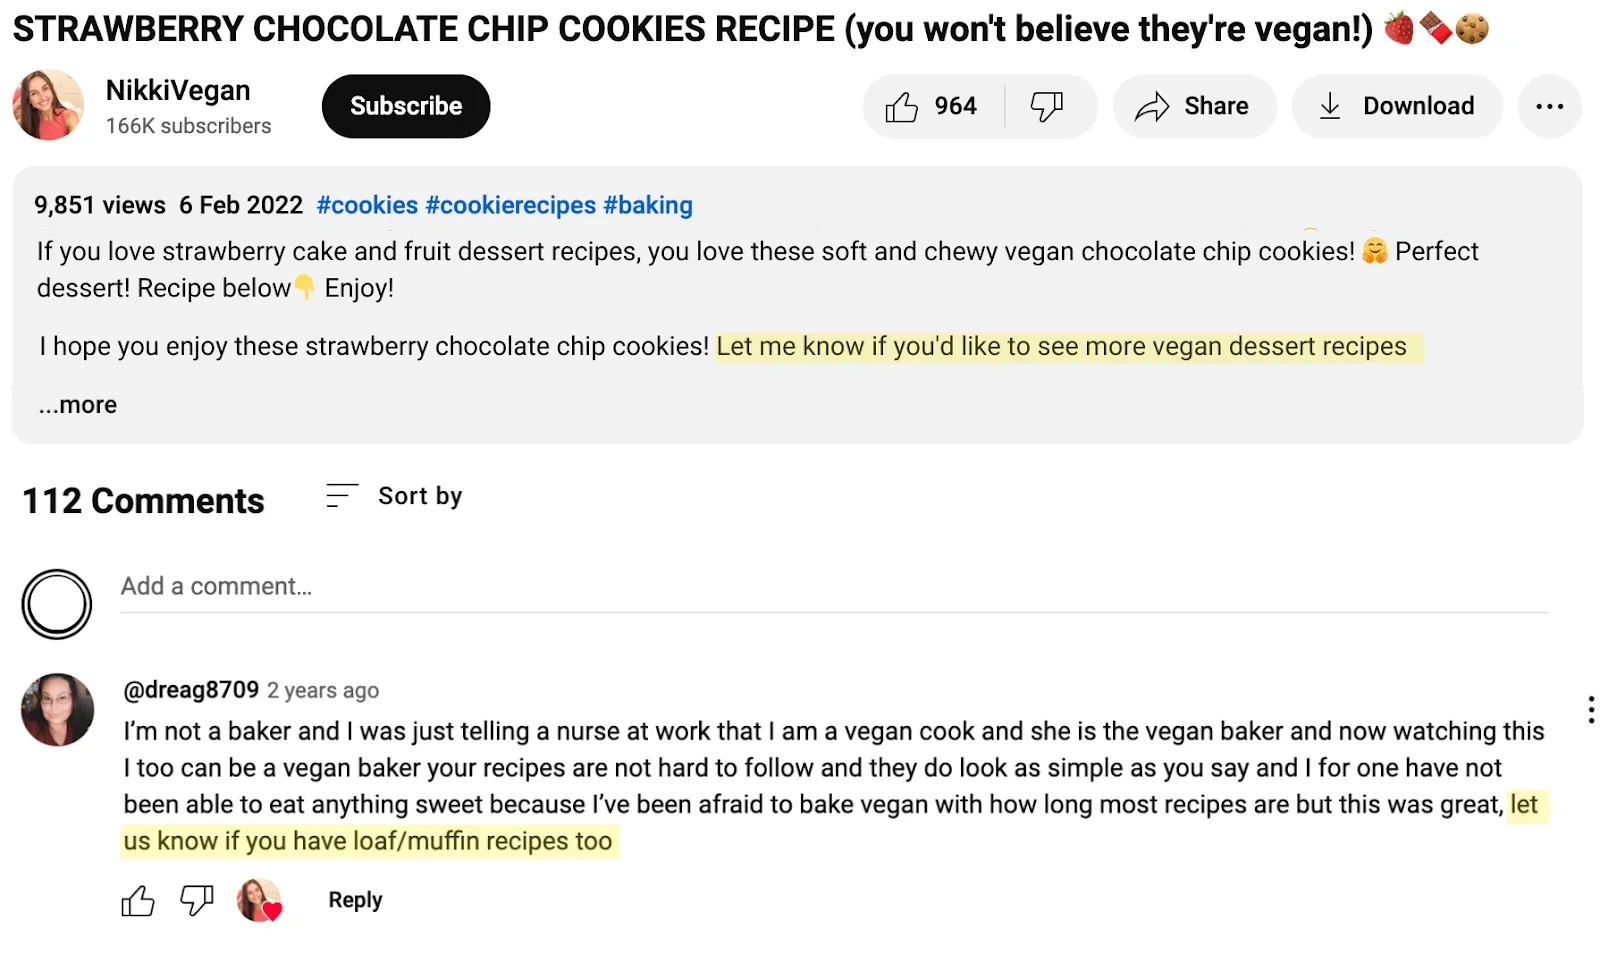
Task: Expand the description via ...more
Action: [x=76, y=404]
